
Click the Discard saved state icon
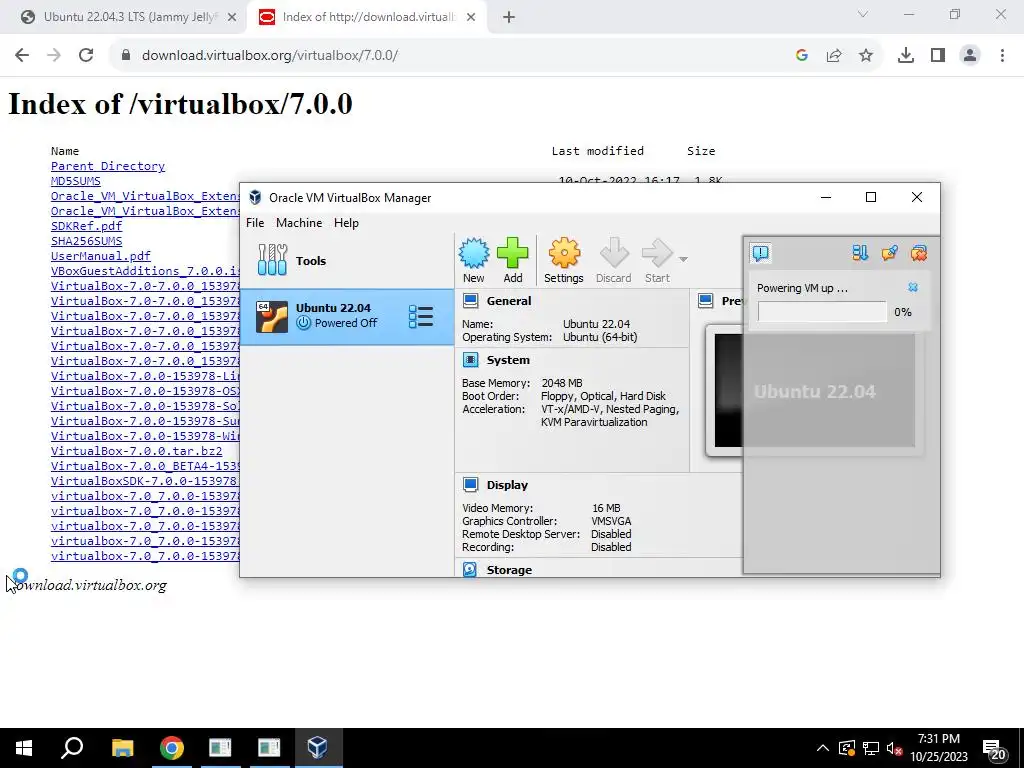point(614,253)
